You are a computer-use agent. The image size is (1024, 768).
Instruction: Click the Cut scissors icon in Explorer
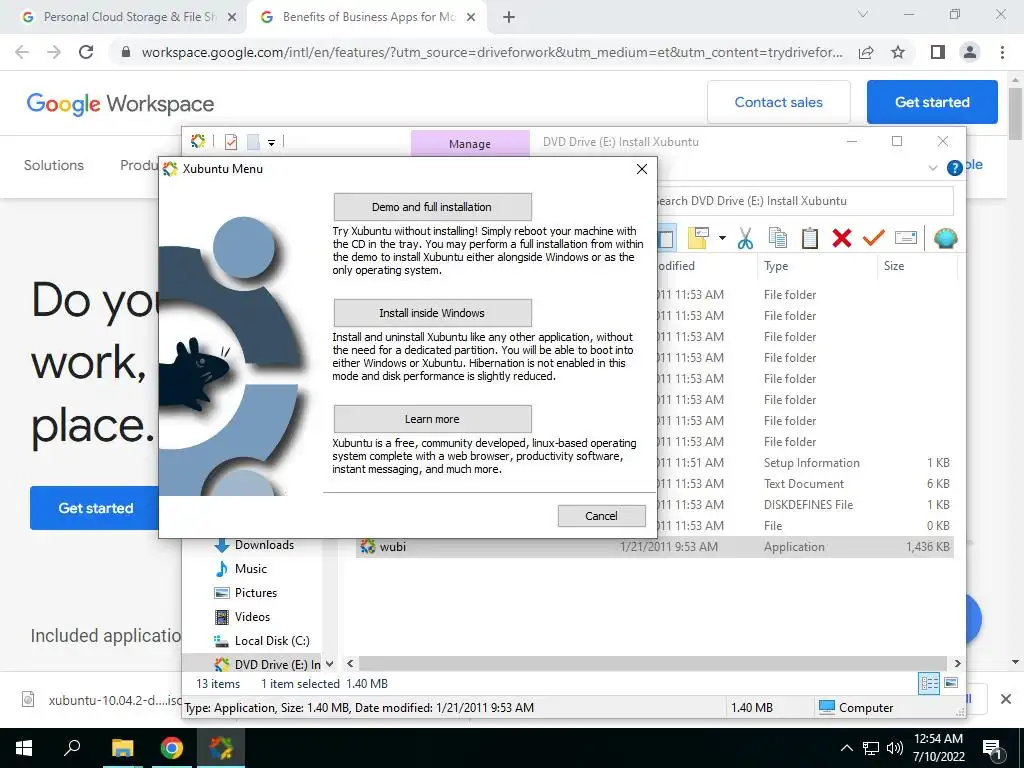coord(745,238)
